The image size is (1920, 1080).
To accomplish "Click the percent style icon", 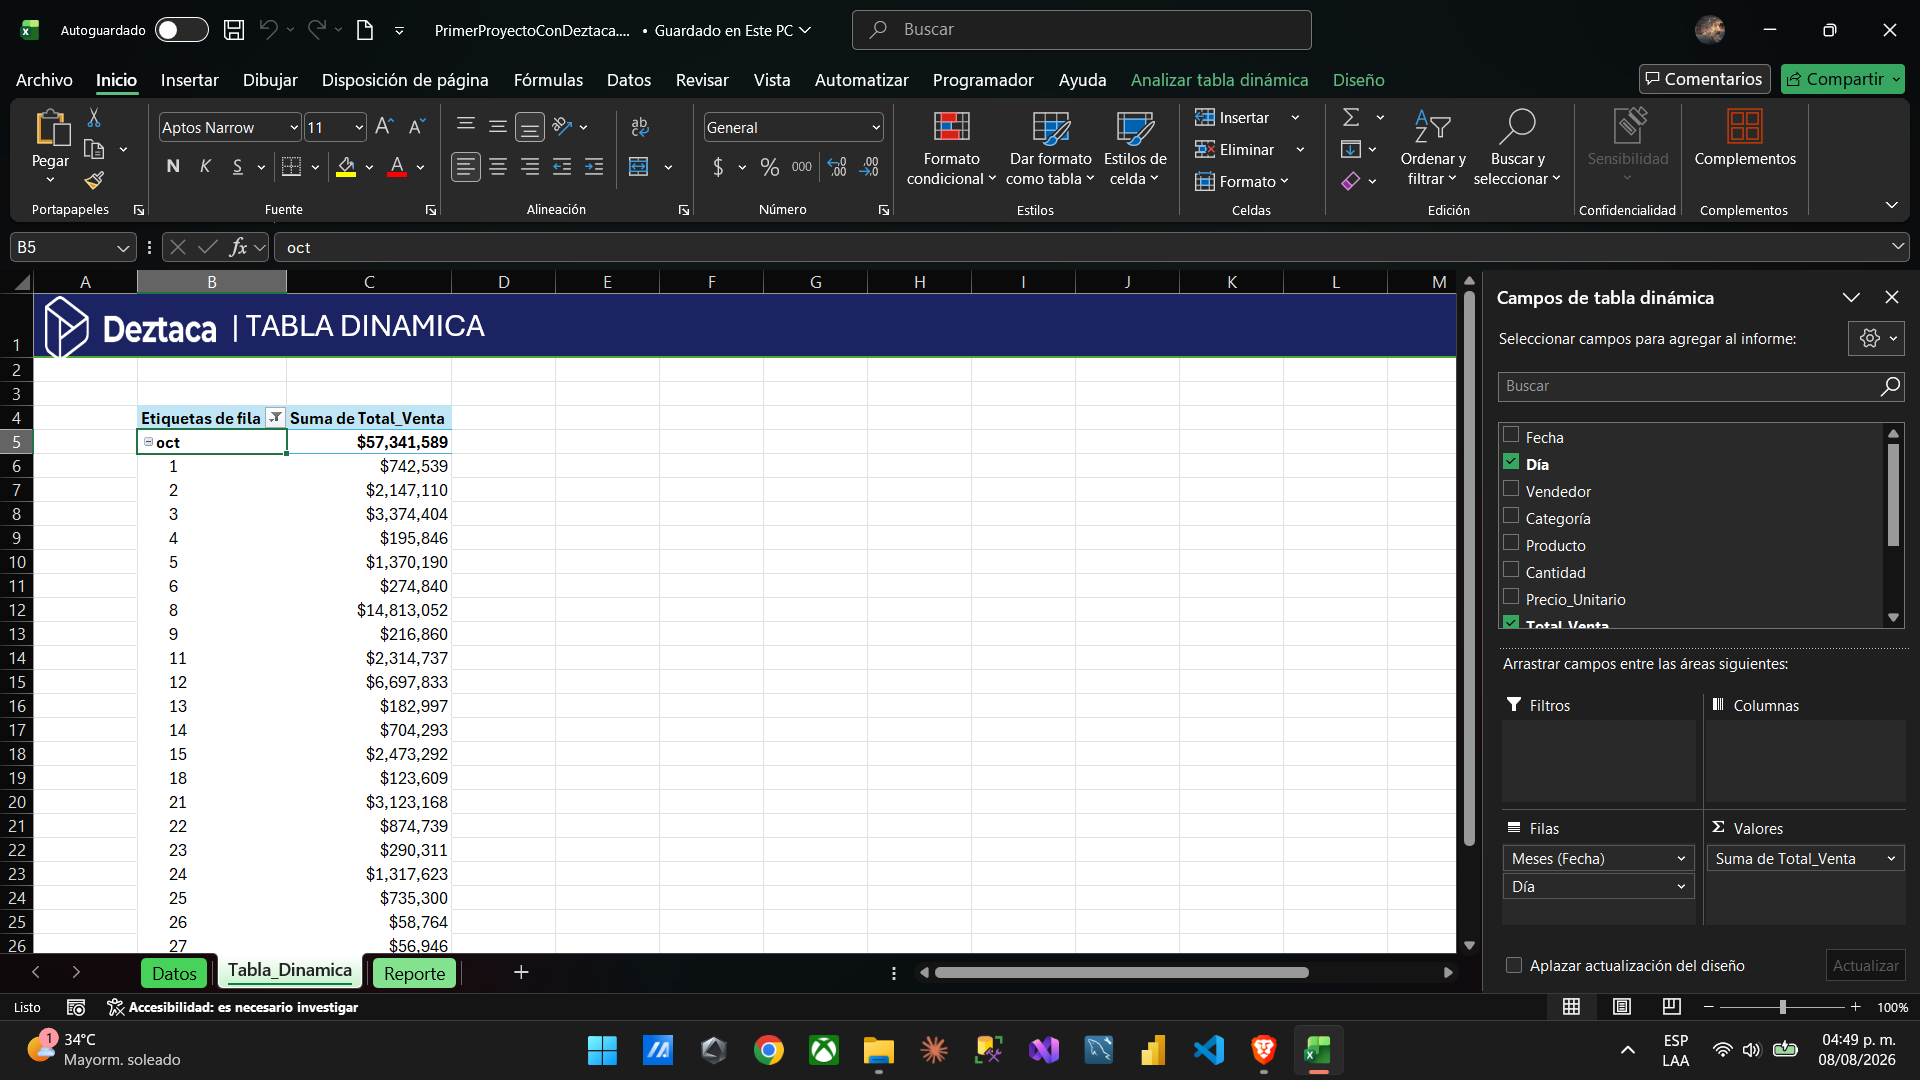I will point(769,167).
